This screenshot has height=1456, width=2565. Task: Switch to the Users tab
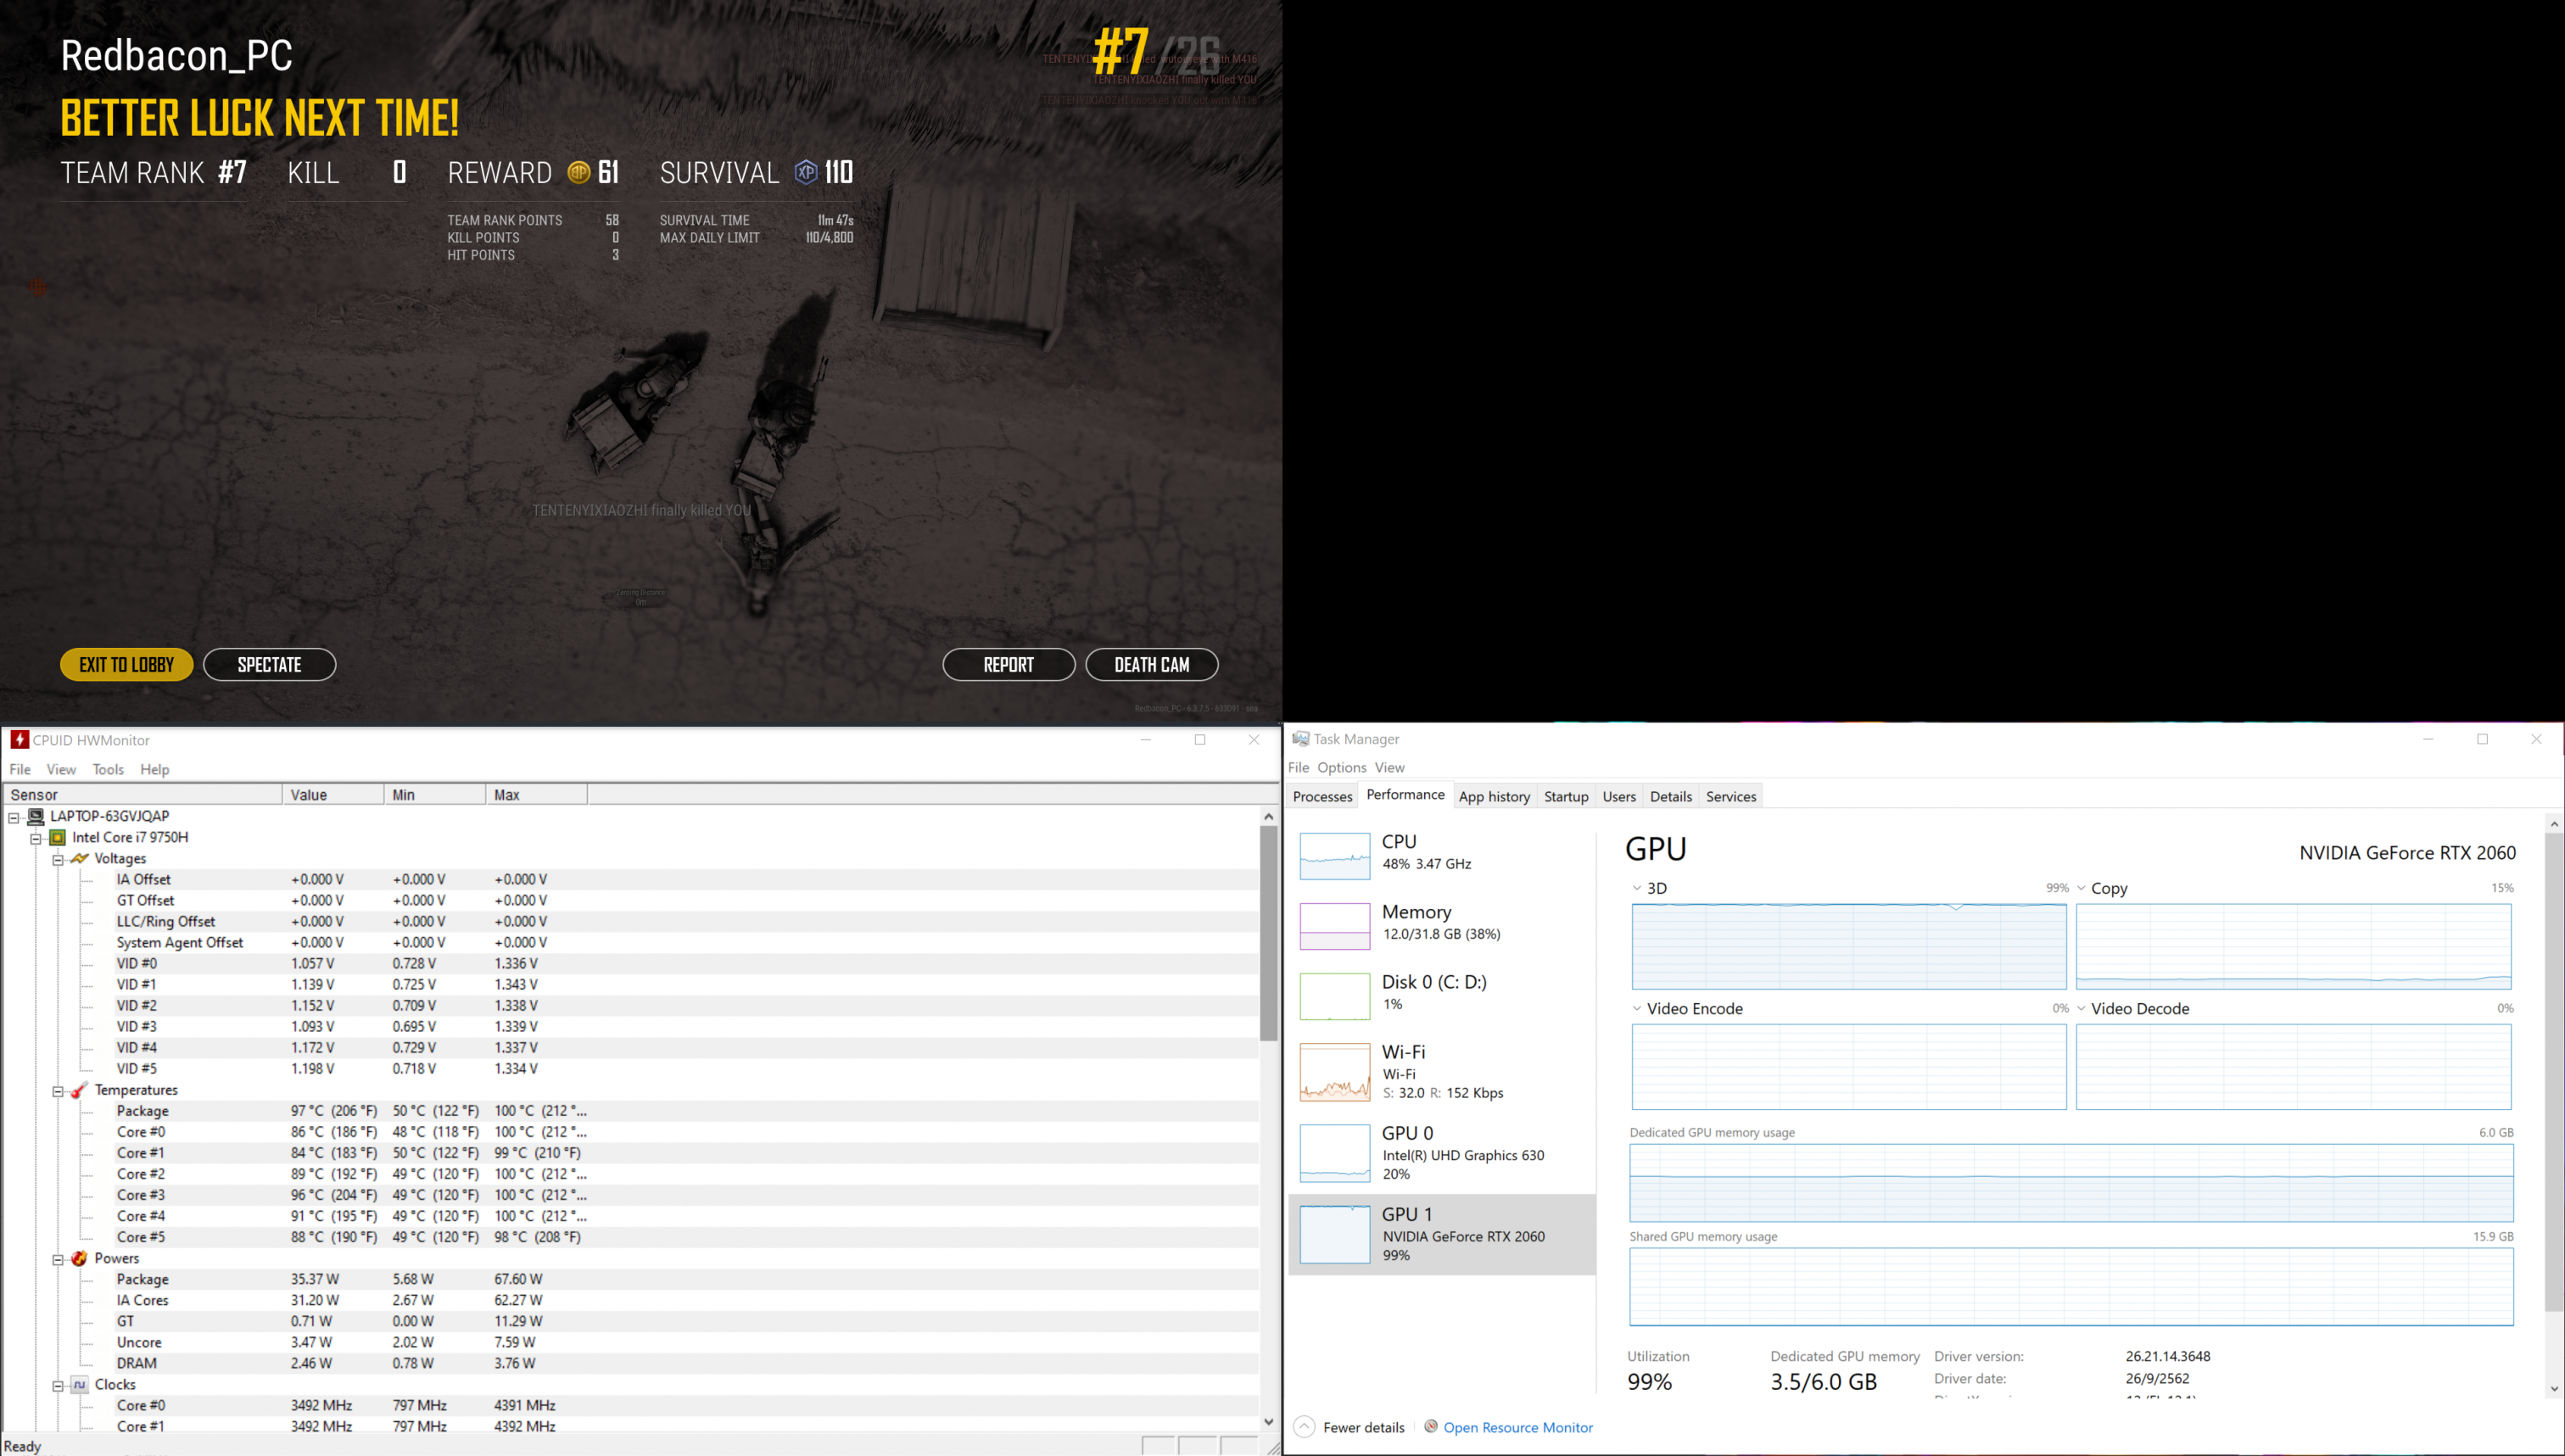point(1619,796)
